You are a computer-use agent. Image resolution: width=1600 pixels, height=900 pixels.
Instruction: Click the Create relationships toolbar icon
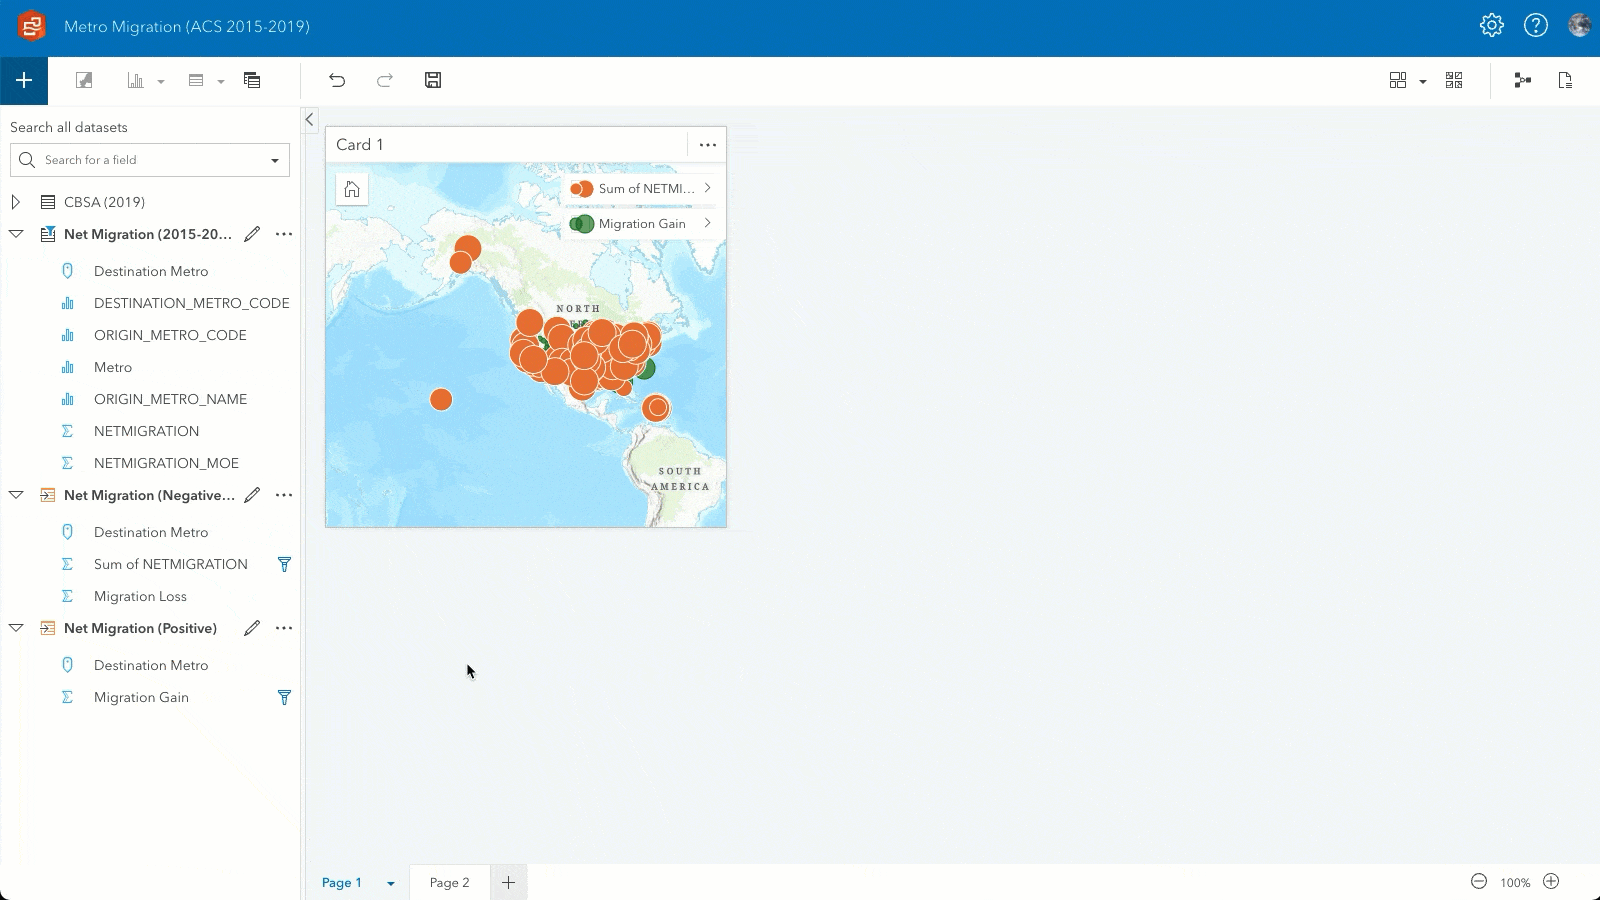[252, 80]
